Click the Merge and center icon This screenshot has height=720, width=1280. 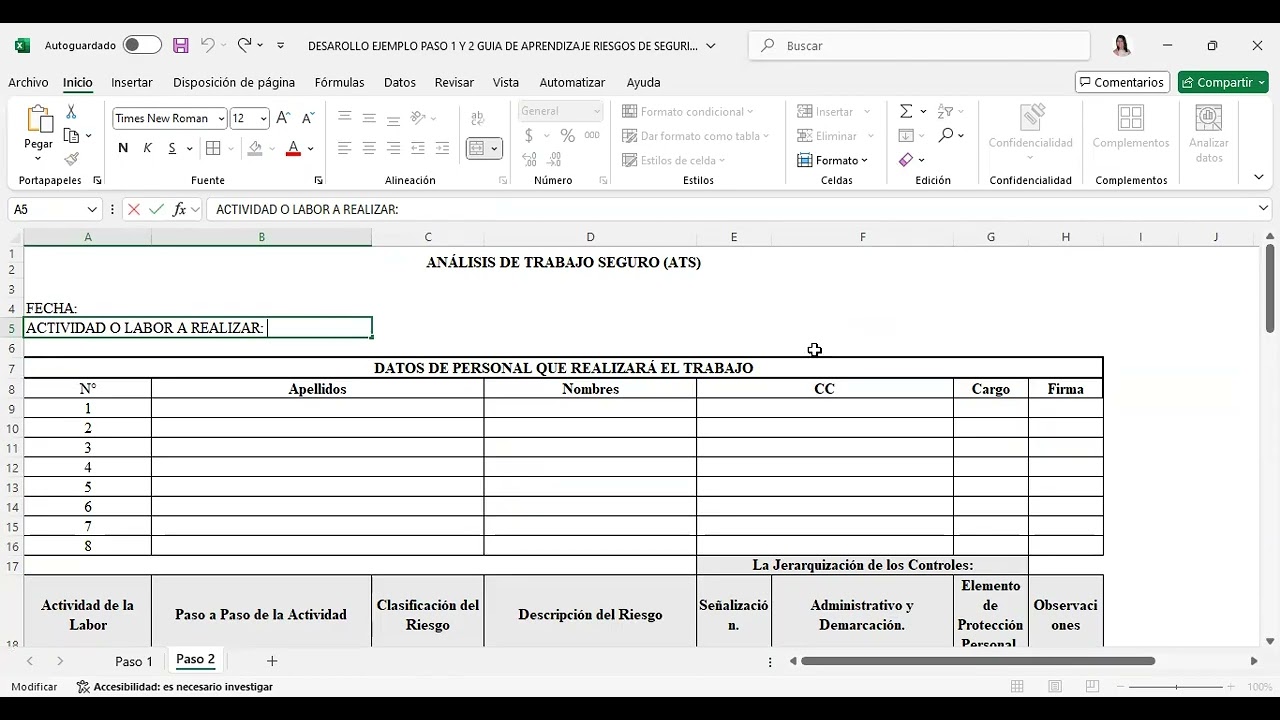point(477,148)
